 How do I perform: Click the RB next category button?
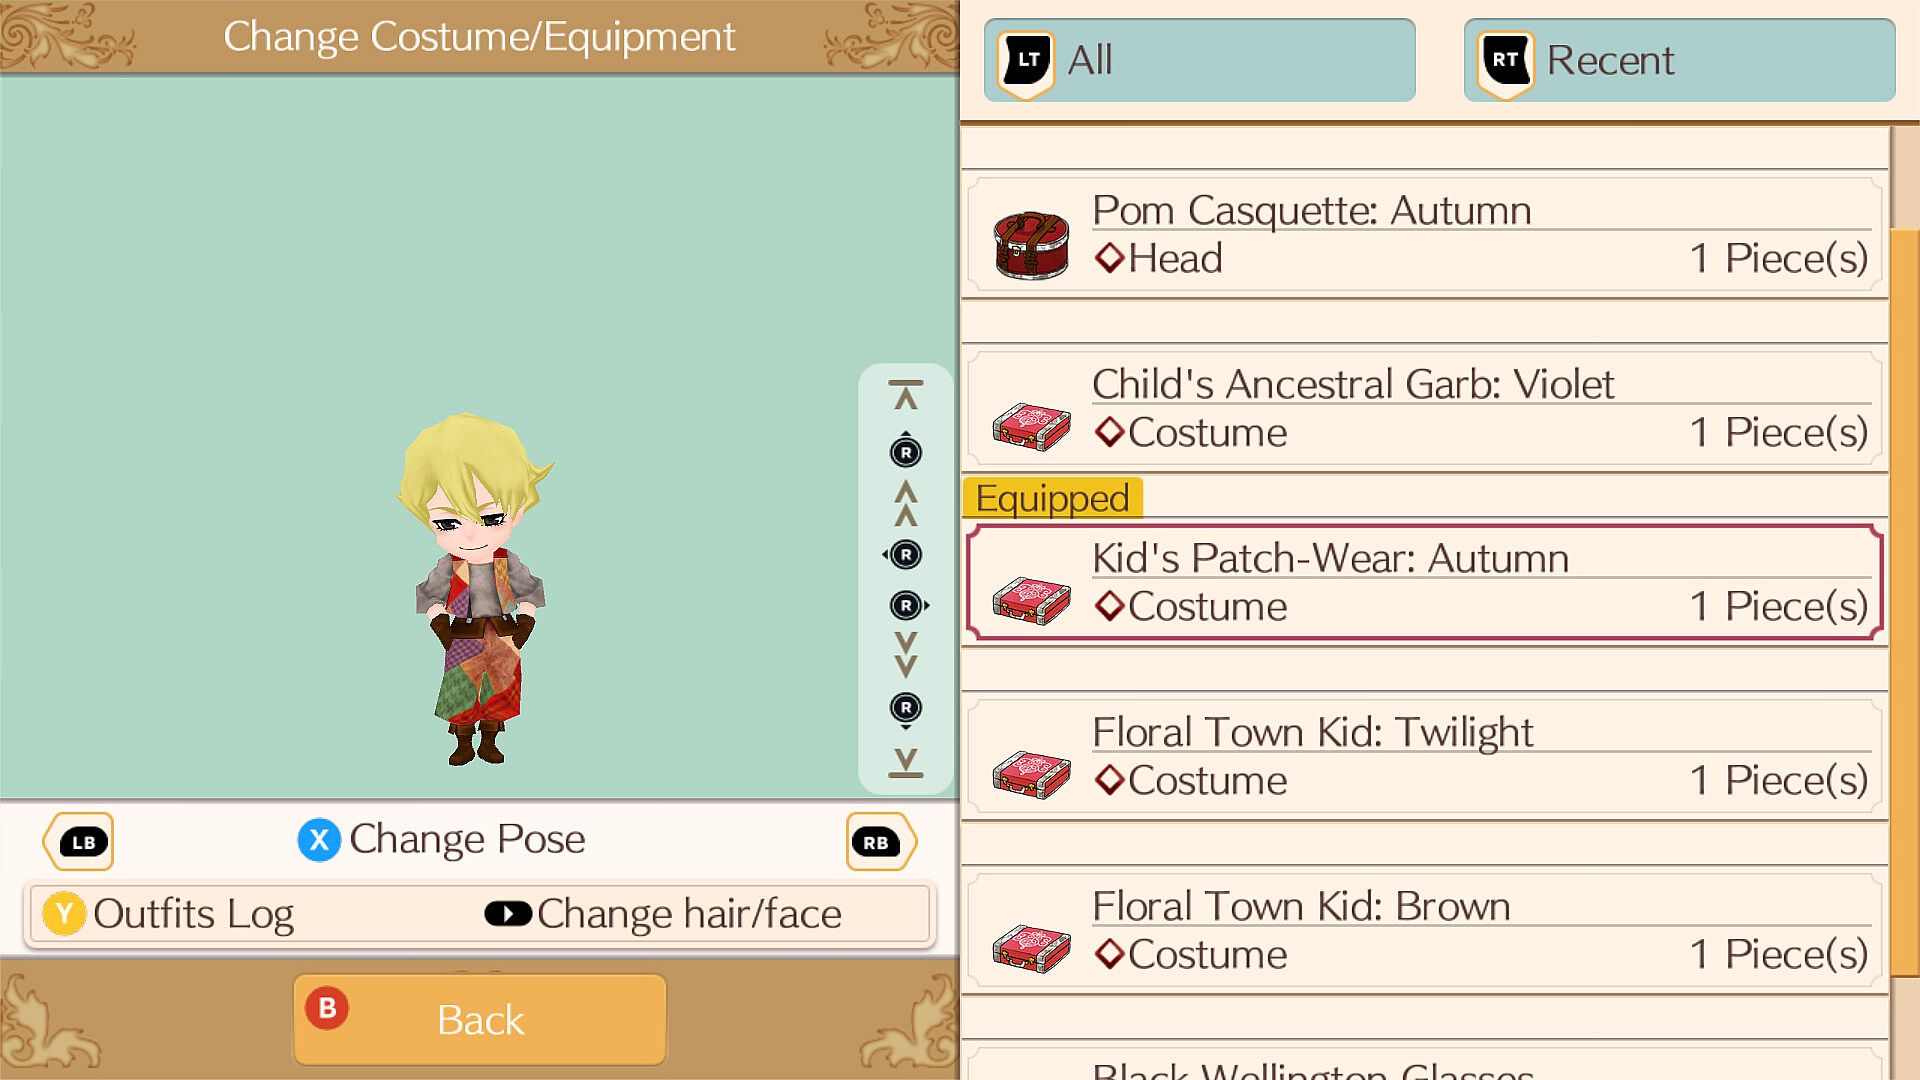(x=880, y=842)
